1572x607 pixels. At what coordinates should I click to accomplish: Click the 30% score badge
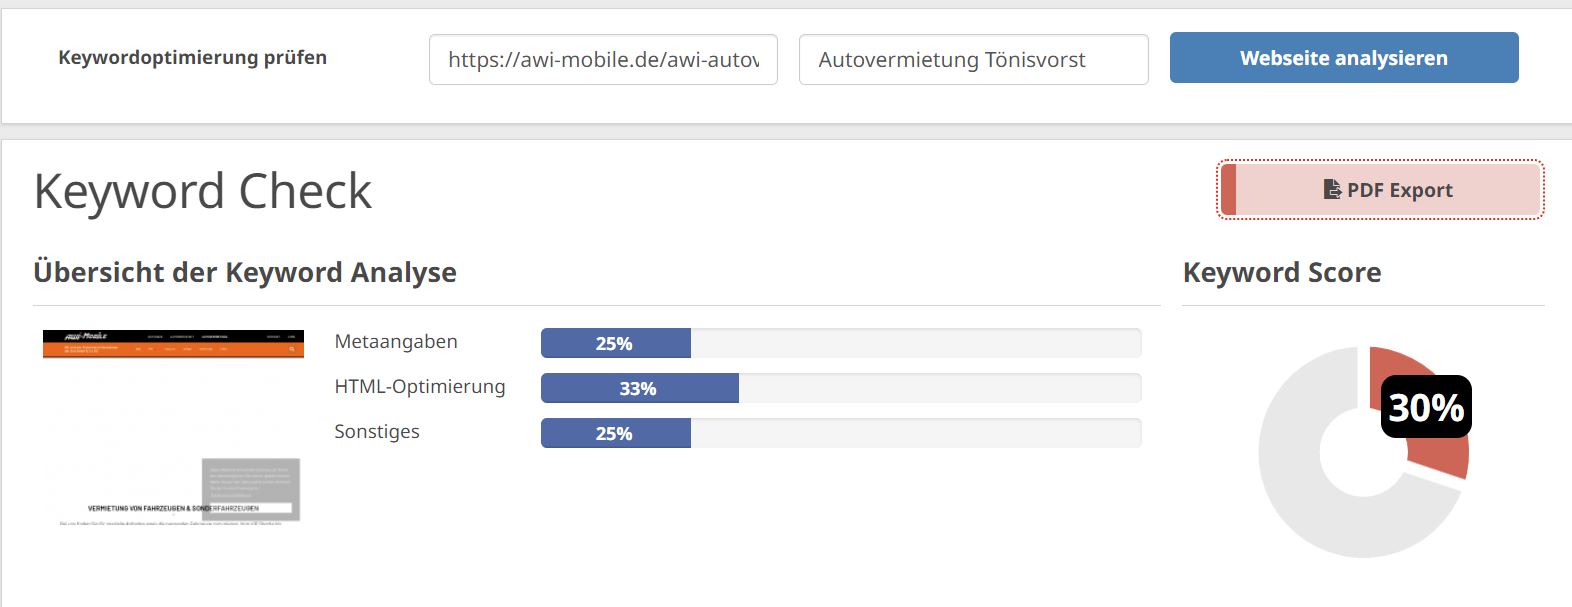(x=1426, y=407)
